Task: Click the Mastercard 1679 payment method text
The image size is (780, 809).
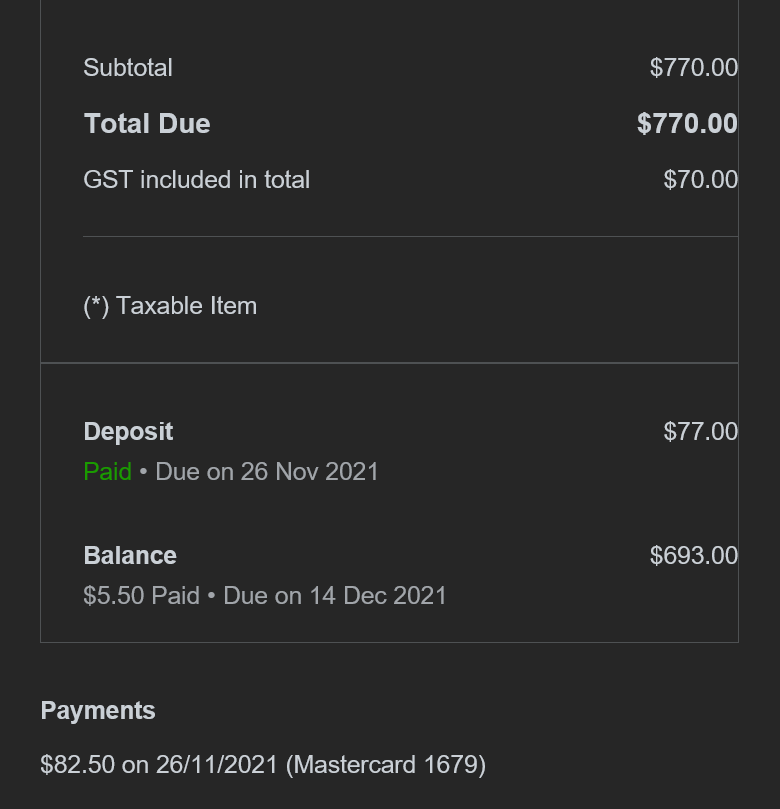Action: coord(385,765)
